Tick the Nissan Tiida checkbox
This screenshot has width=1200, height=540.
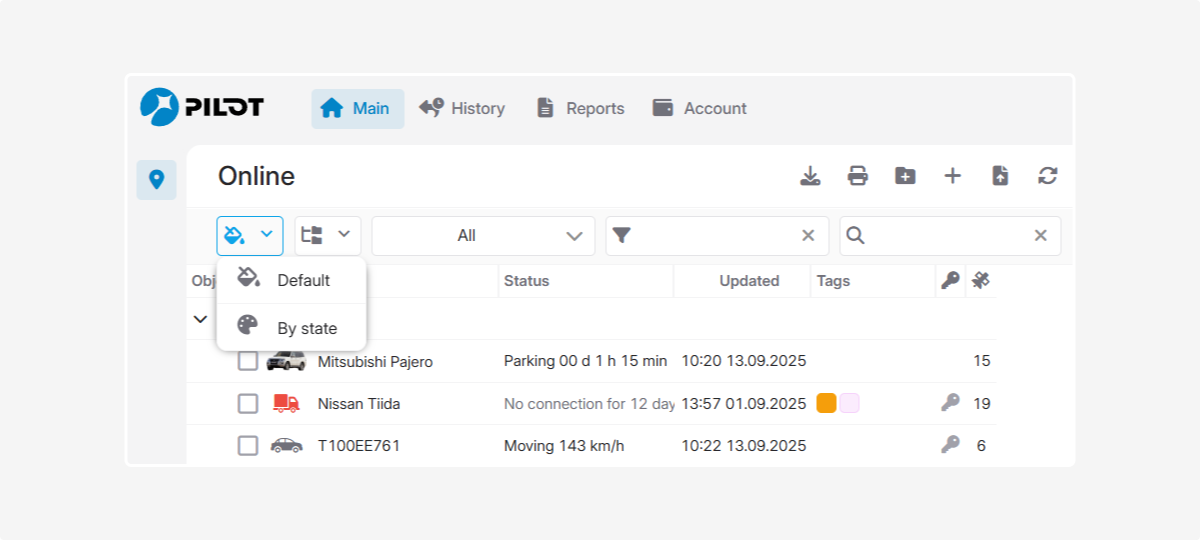click(x=248, y=404)
